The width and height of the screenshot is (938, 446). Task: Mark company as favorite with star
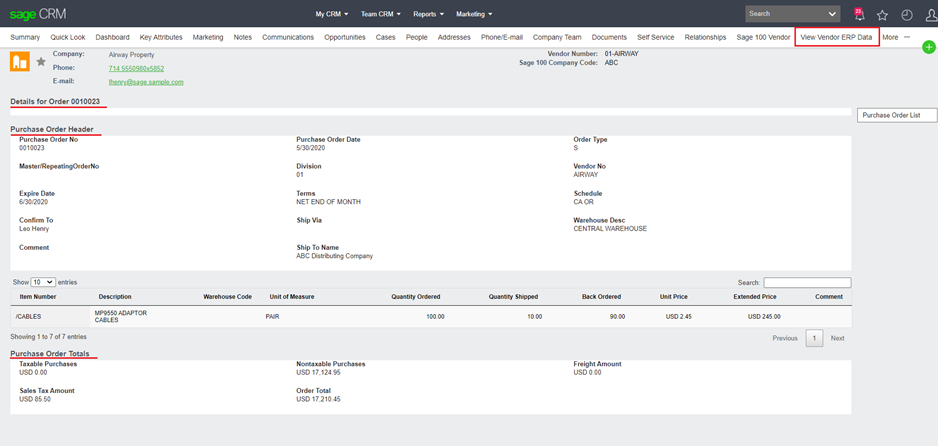pyautogui.click(x=41, y=62)
